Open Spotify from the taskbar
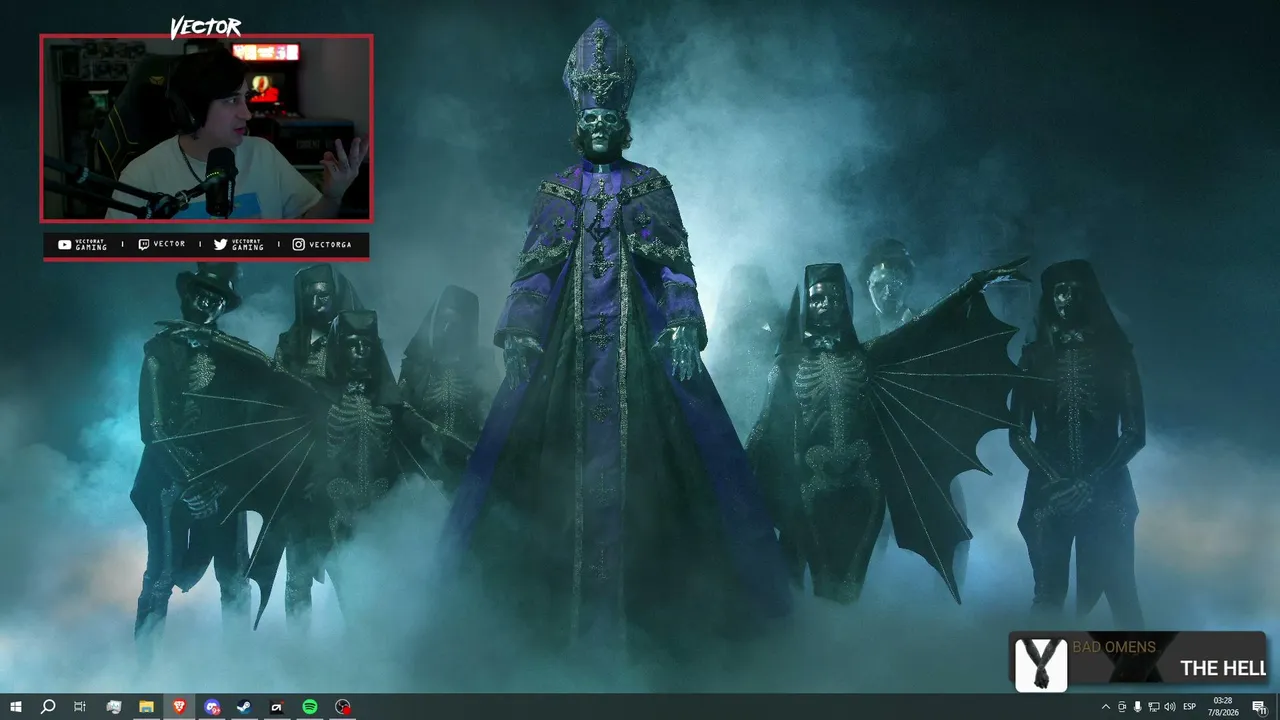Screen dimensions: 1280x720 pos(310,707)
